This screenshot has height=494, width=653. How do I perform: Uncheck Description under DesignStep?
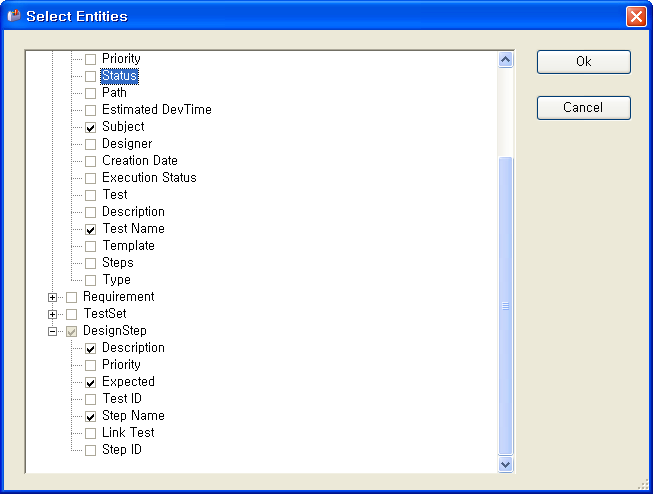click(90, 348)
